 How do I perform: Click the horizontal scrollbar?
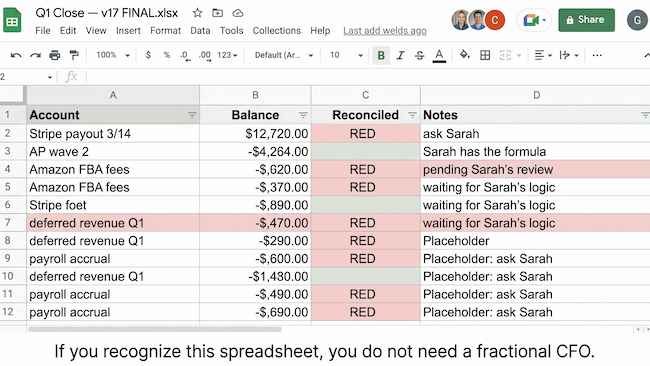pos(155,329)
